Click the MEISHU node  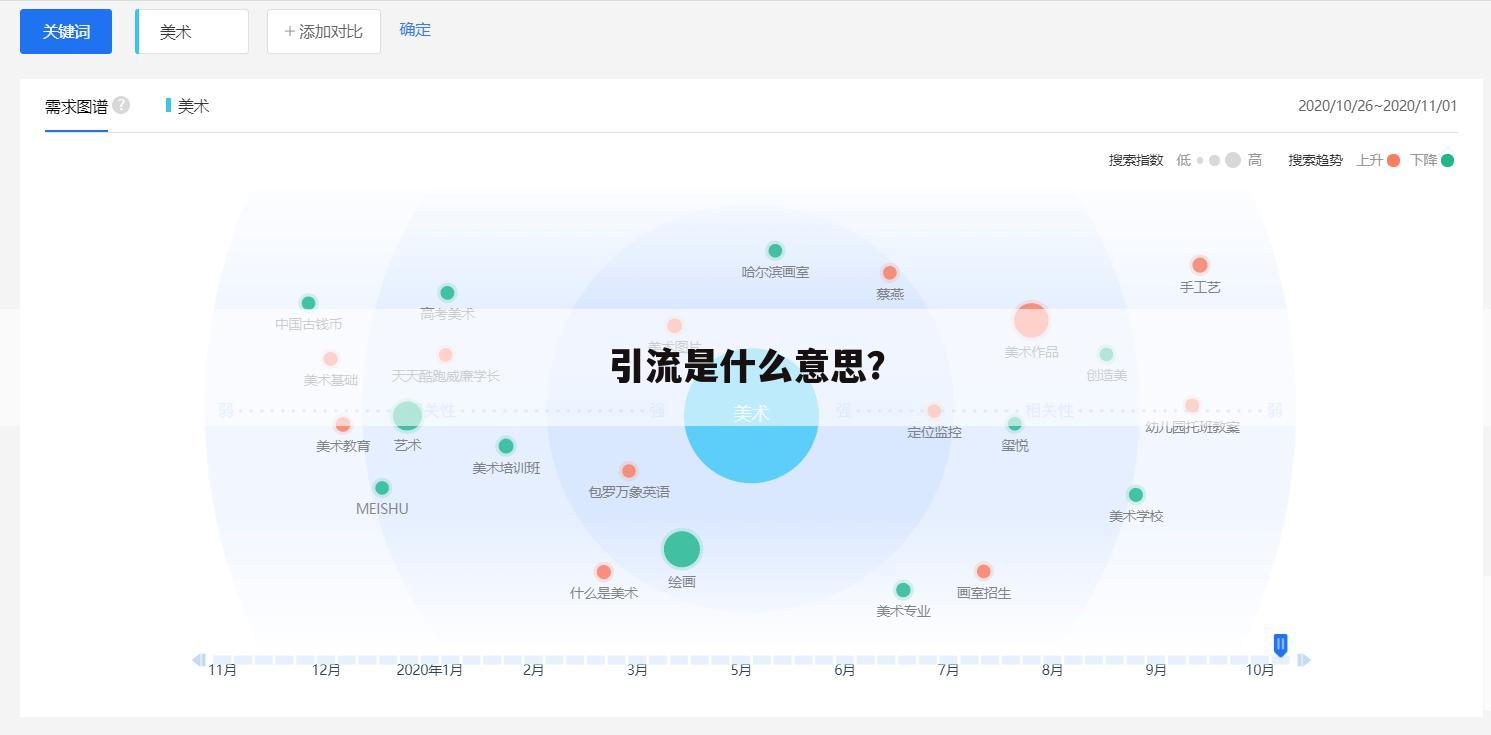pos(382,488)
